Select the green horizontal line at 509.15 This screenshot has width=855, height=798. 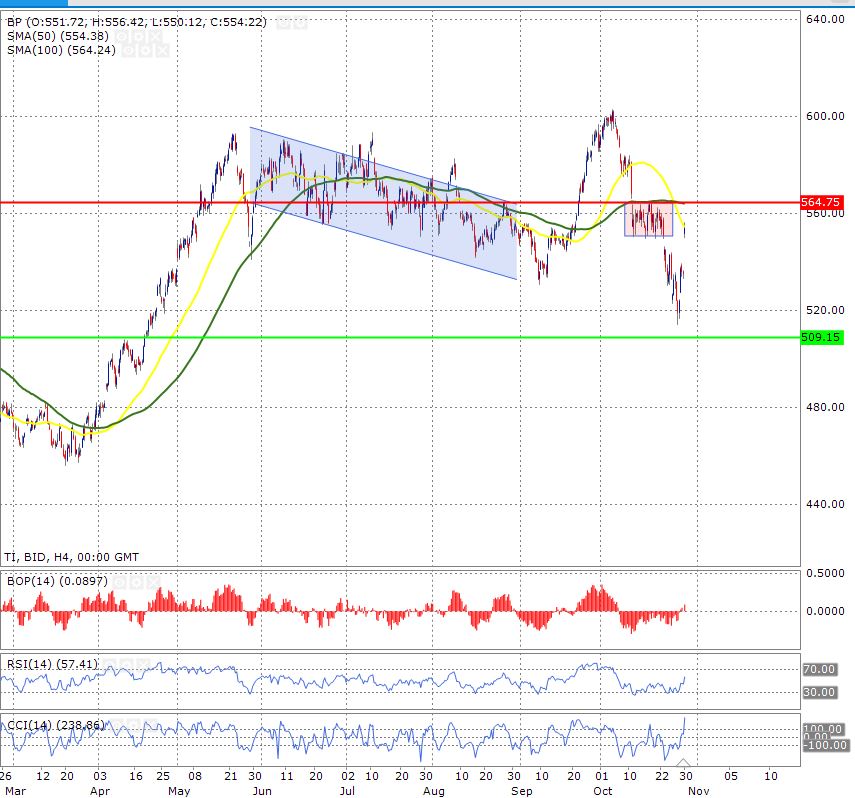coord(400,337)
